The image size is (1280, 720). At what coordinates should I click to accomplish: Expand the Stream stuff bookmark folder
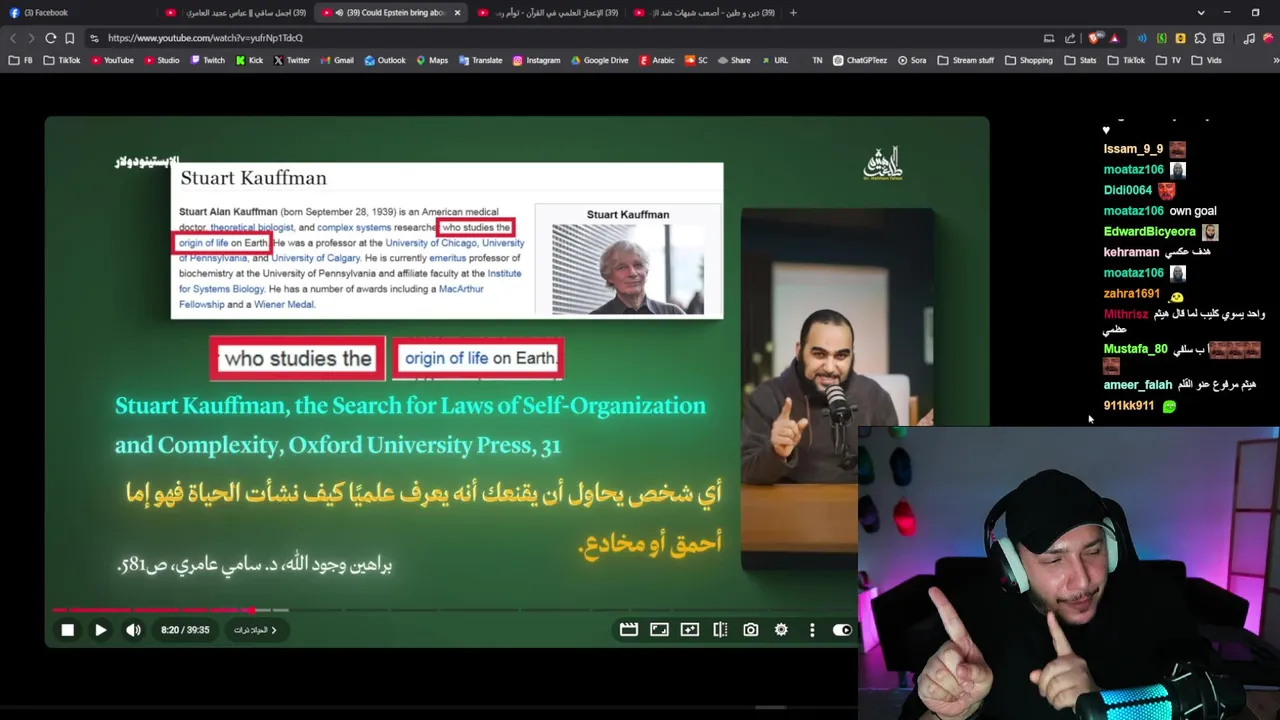point(966,60)
